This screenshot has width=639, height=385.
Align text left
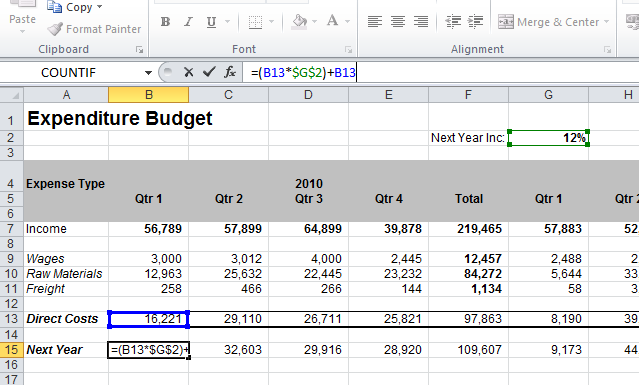click(x=375, y=22)
